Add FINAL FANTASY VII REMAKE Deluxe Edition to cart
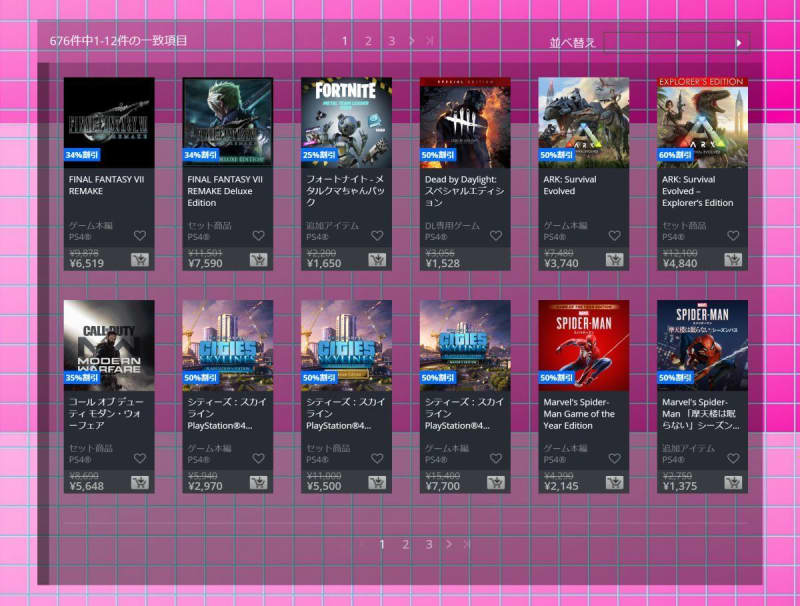This screenshot has height=606, width=800. (x=258, y=260)
